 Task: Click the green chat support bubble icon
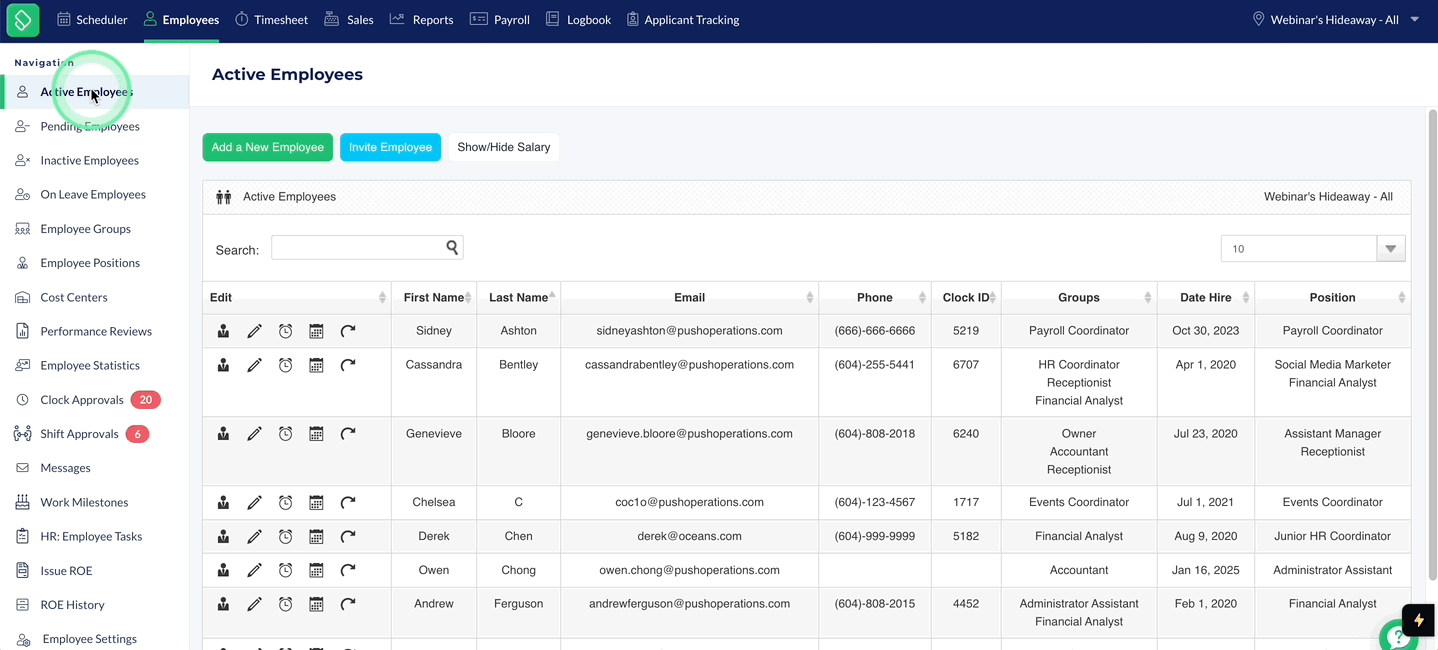pos(1397,637)
